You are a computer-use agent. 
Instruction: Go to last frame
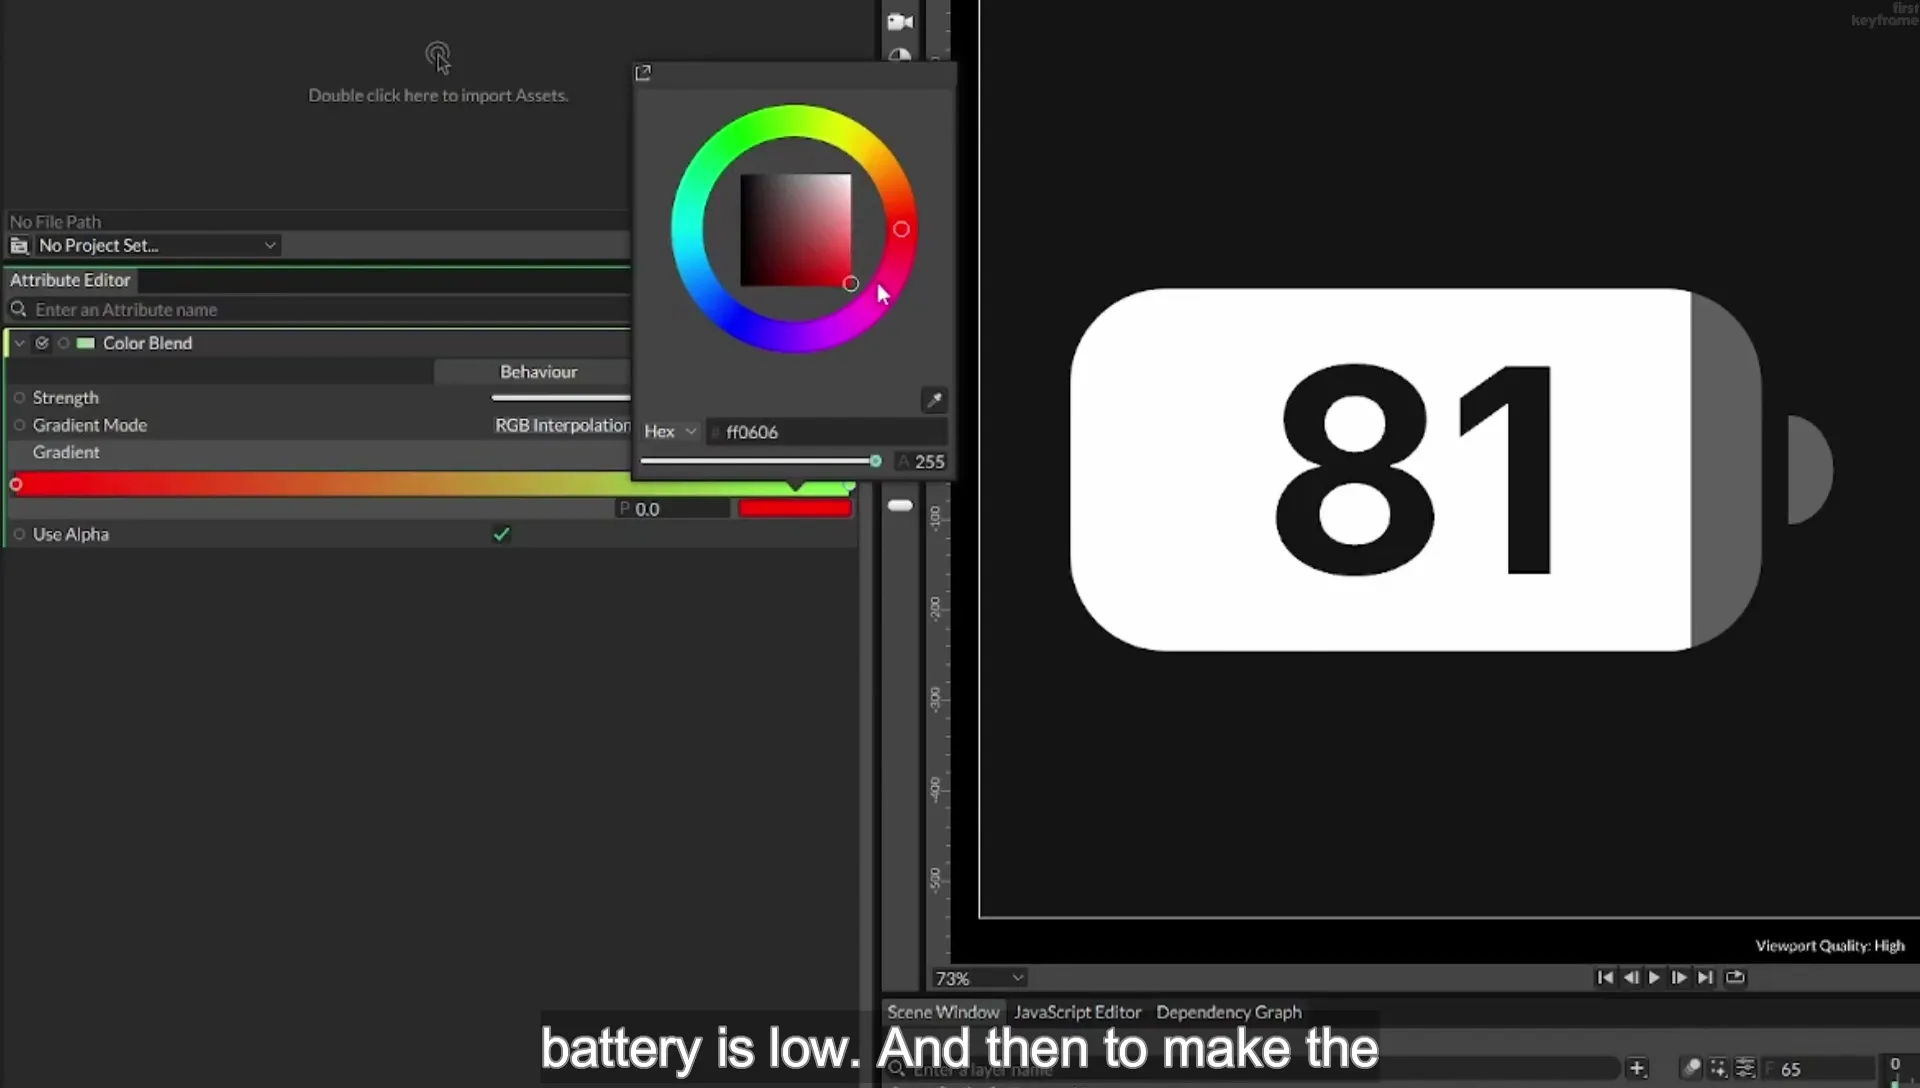coord(1705,978)
